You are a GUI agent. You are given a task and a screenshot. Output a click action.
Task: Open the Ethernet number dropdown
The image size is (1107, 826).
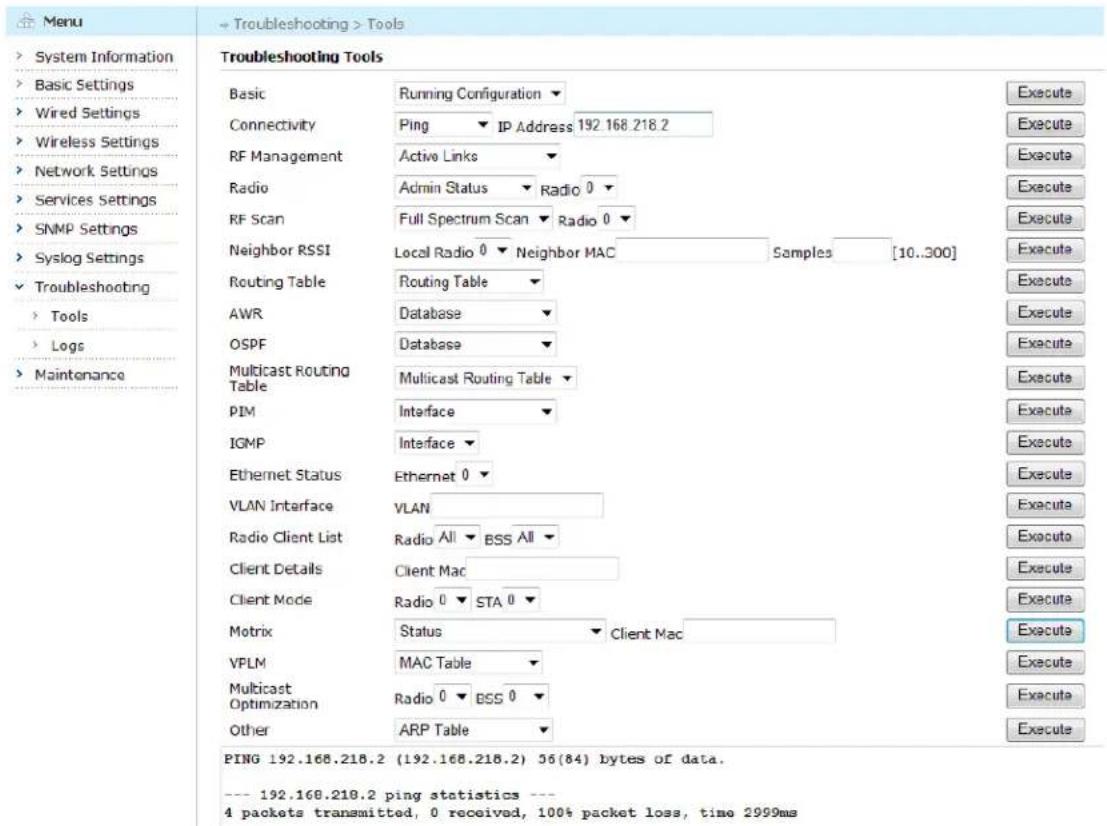tap(474, 475)
